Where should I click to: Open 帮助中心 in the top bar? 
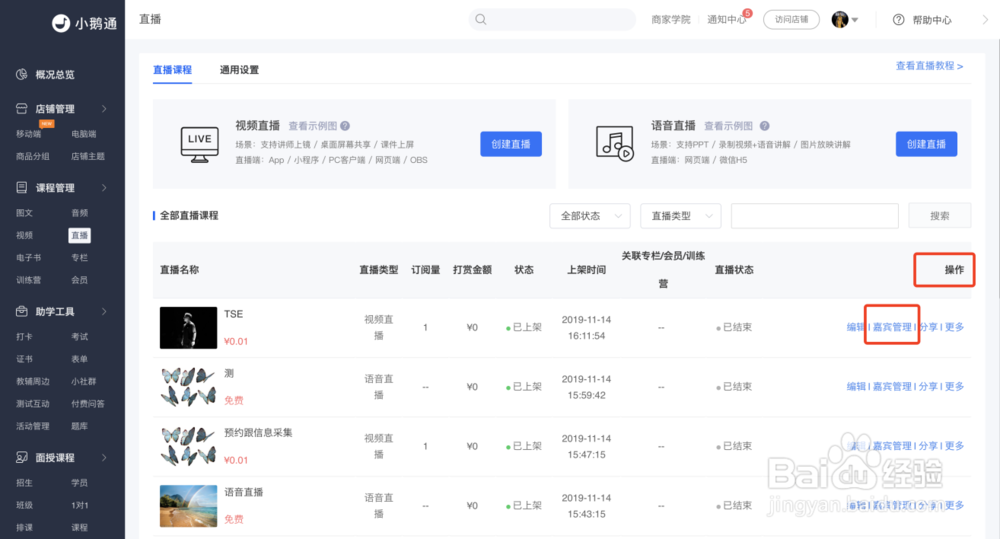click(x=932, y=20)
